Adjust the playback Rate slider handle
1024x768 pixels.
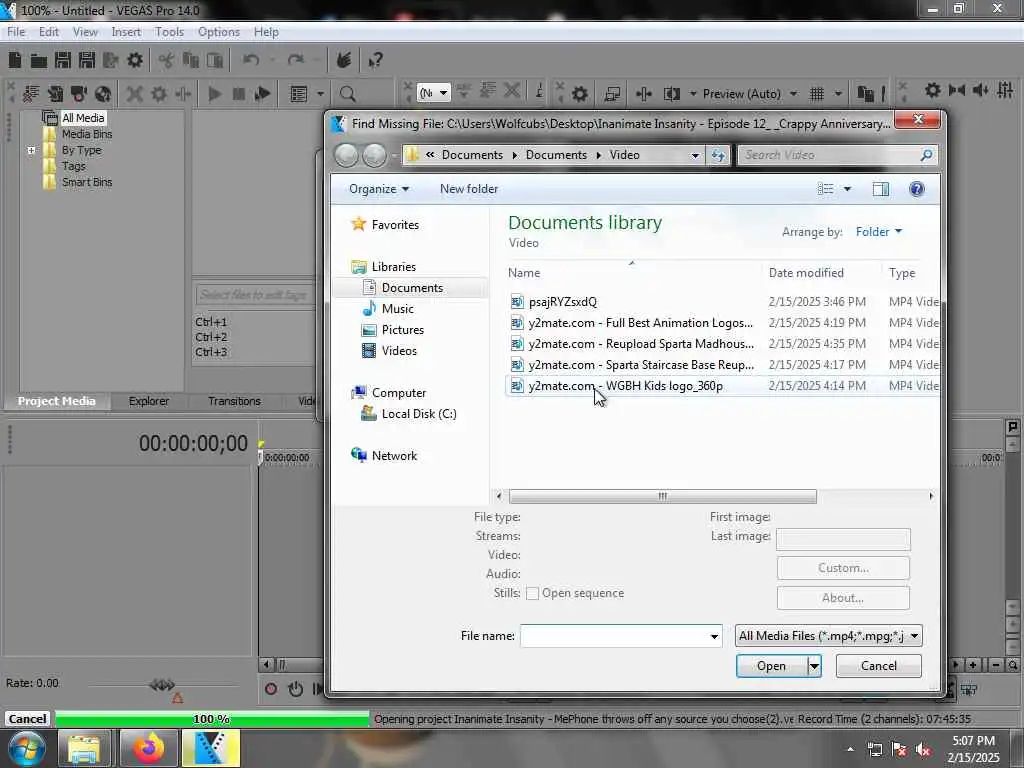[161, 684]
